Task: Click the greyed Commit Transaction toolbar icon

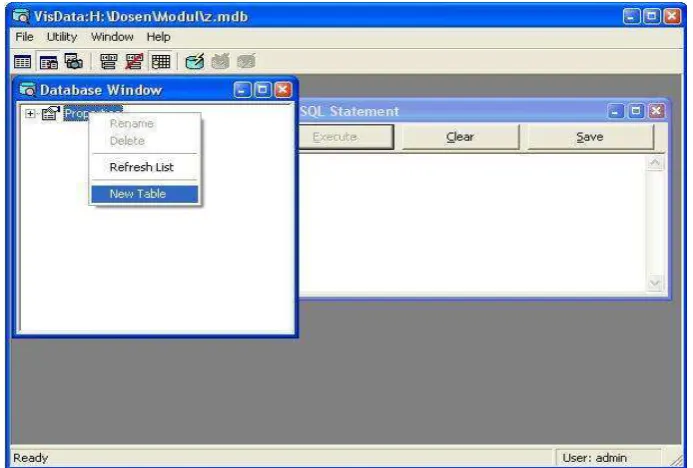Action: [246, 61]
